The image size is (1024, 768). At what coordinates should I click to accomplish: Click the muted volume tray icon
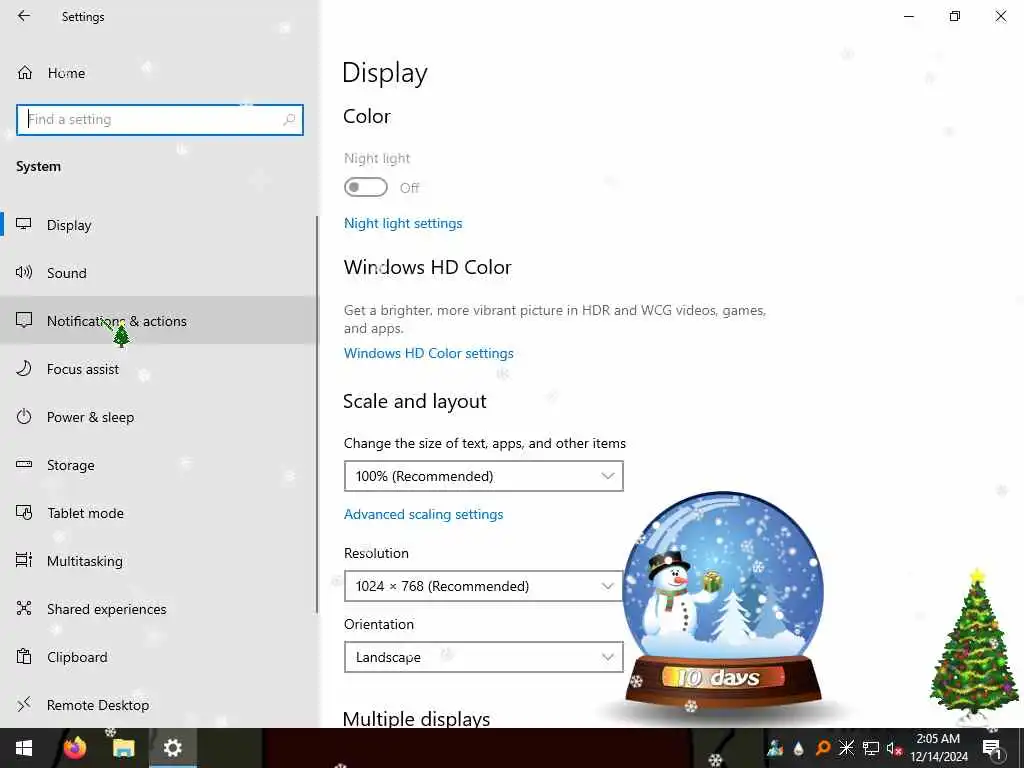click(894, 748)
